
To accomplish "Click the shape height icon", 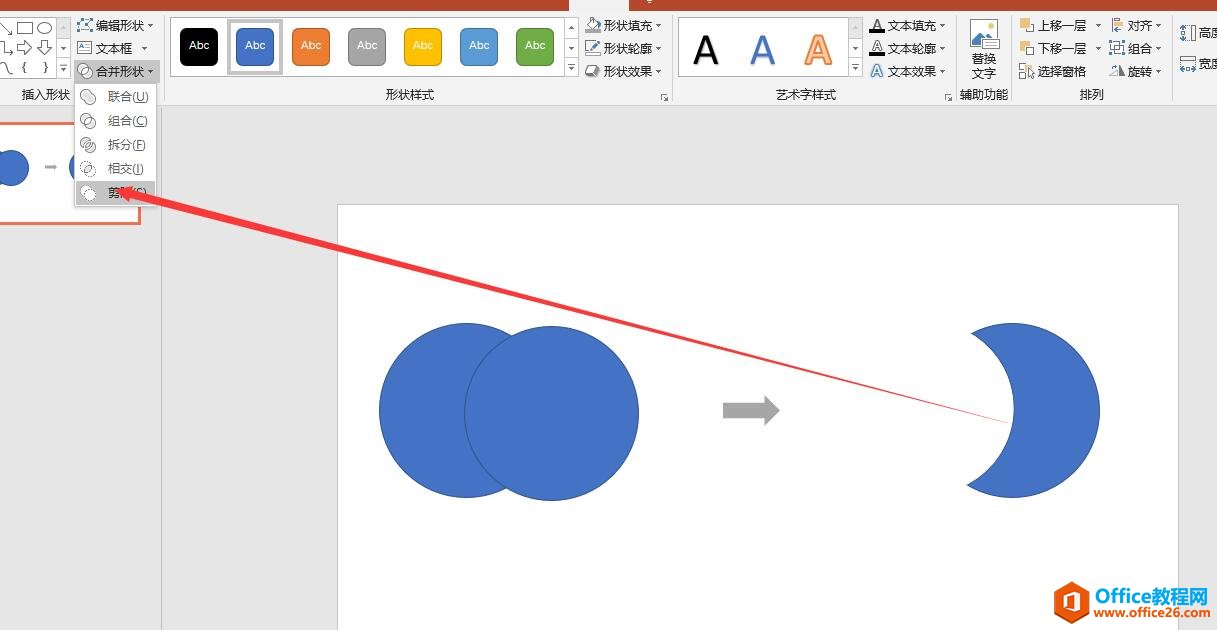I will click(1188, 33).
